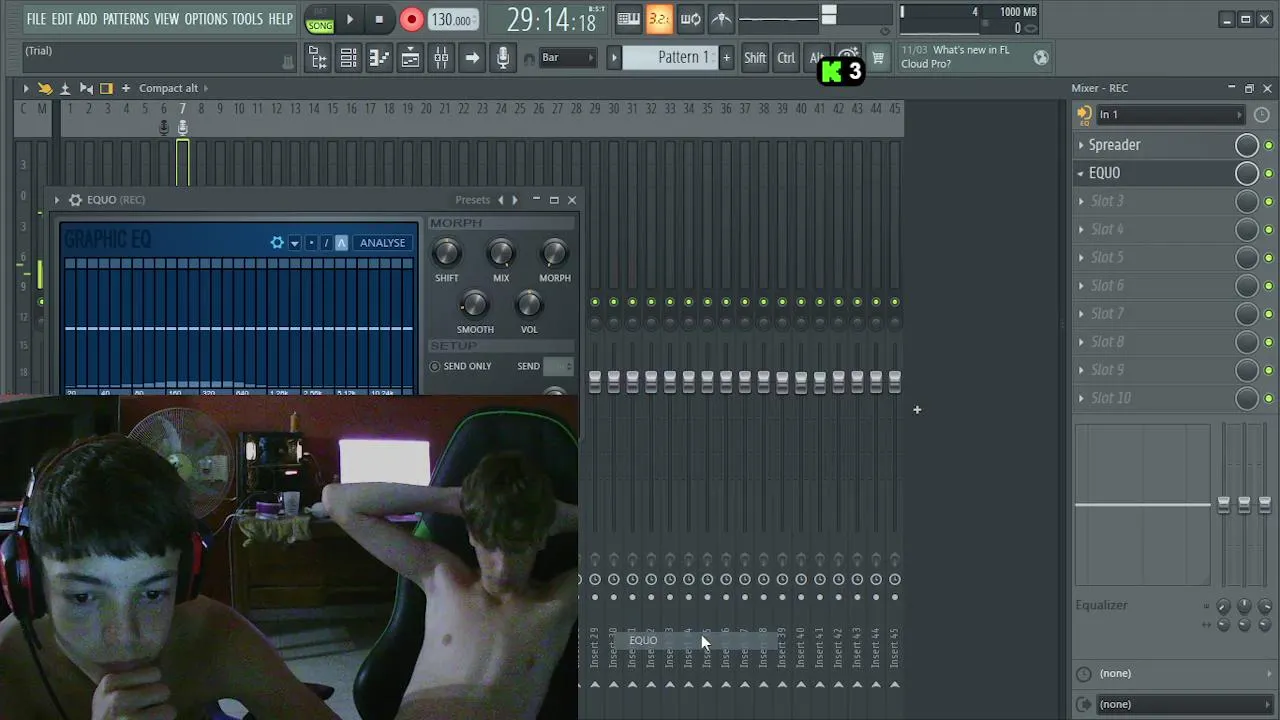Enable SEND ONLY radio option
Viewport: 1280px width, 720px height.
click(x=435, y=366)
